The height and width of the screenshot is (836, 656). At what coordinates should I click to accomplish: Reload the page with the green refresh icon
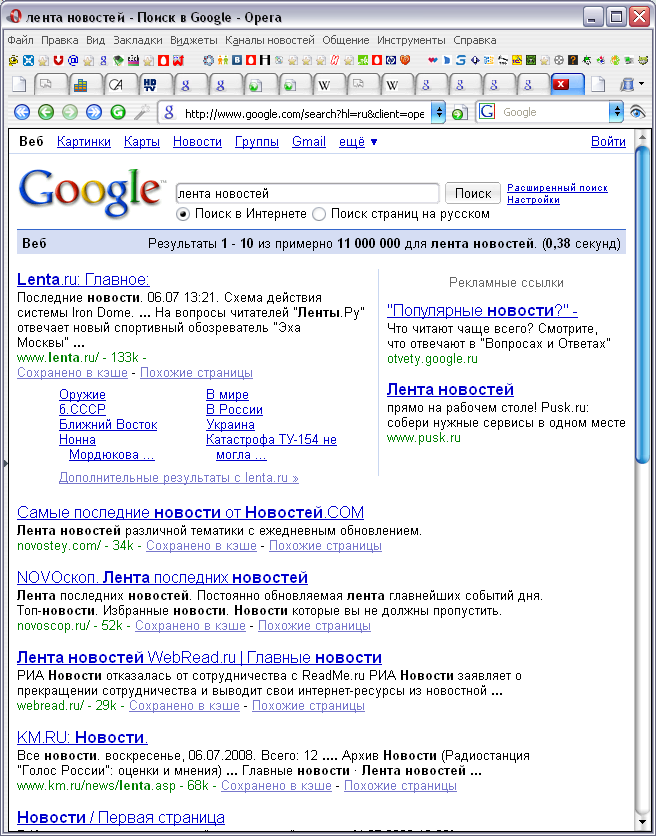pos(118,112)
